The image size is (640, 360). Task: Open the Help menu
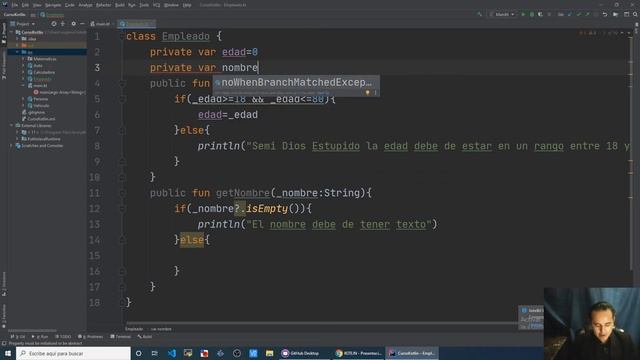coord(187,5)
